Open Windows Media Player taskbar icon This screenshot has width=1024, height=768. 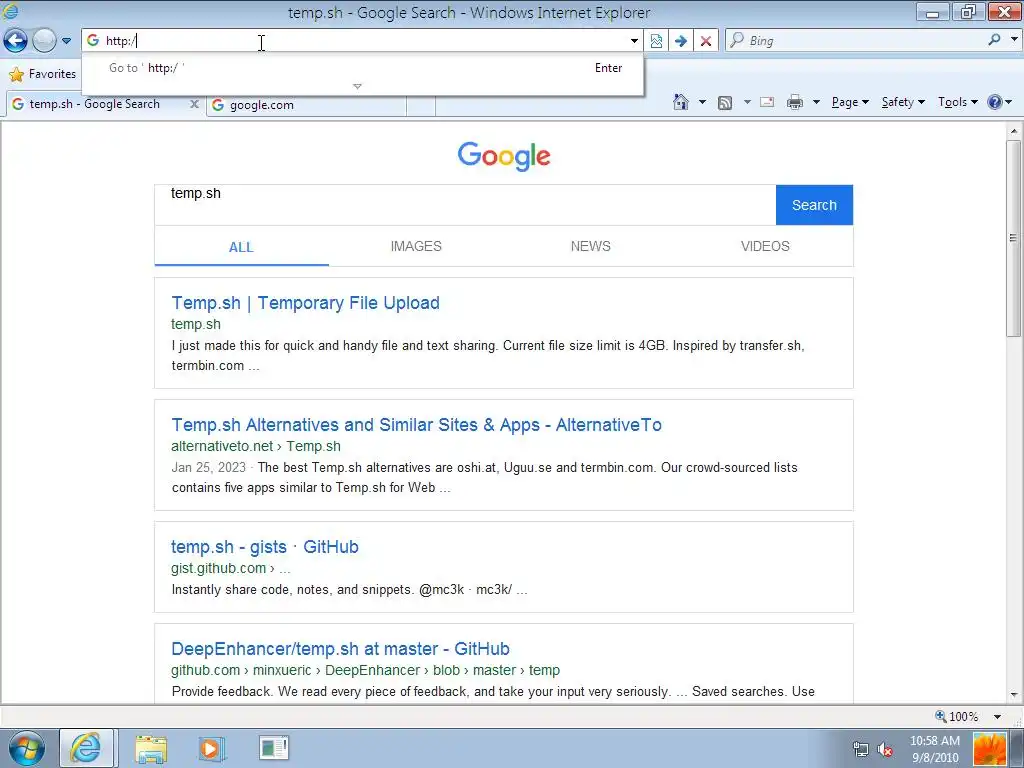211,748
